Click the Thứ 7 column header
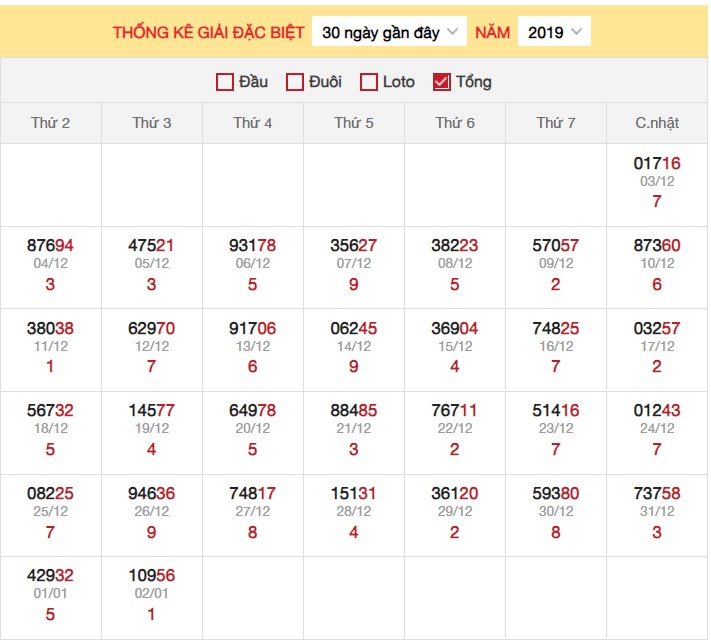This screenshot has height=640, width=711. coord(556,123)
